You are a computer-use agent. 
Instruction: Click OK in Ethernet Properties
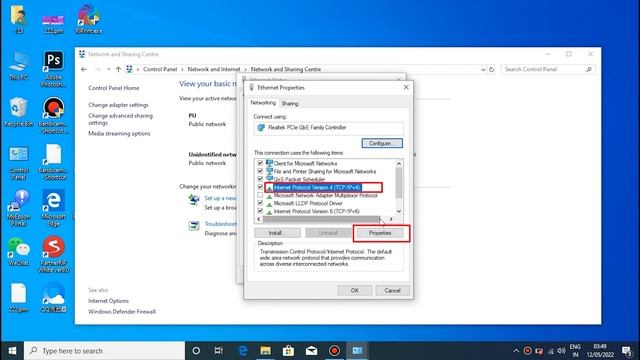[x=355, y=290]
